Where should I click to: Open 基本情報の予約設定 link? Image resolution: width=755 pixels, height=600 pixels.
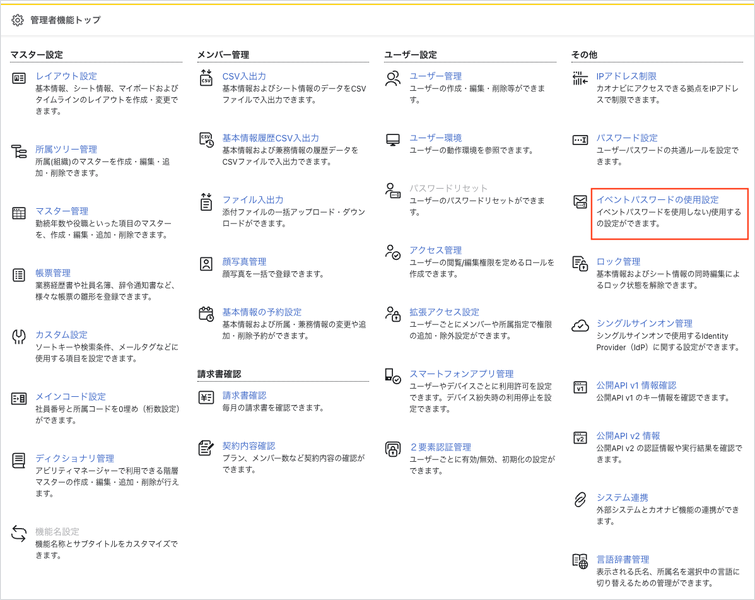tap(262, 312)
